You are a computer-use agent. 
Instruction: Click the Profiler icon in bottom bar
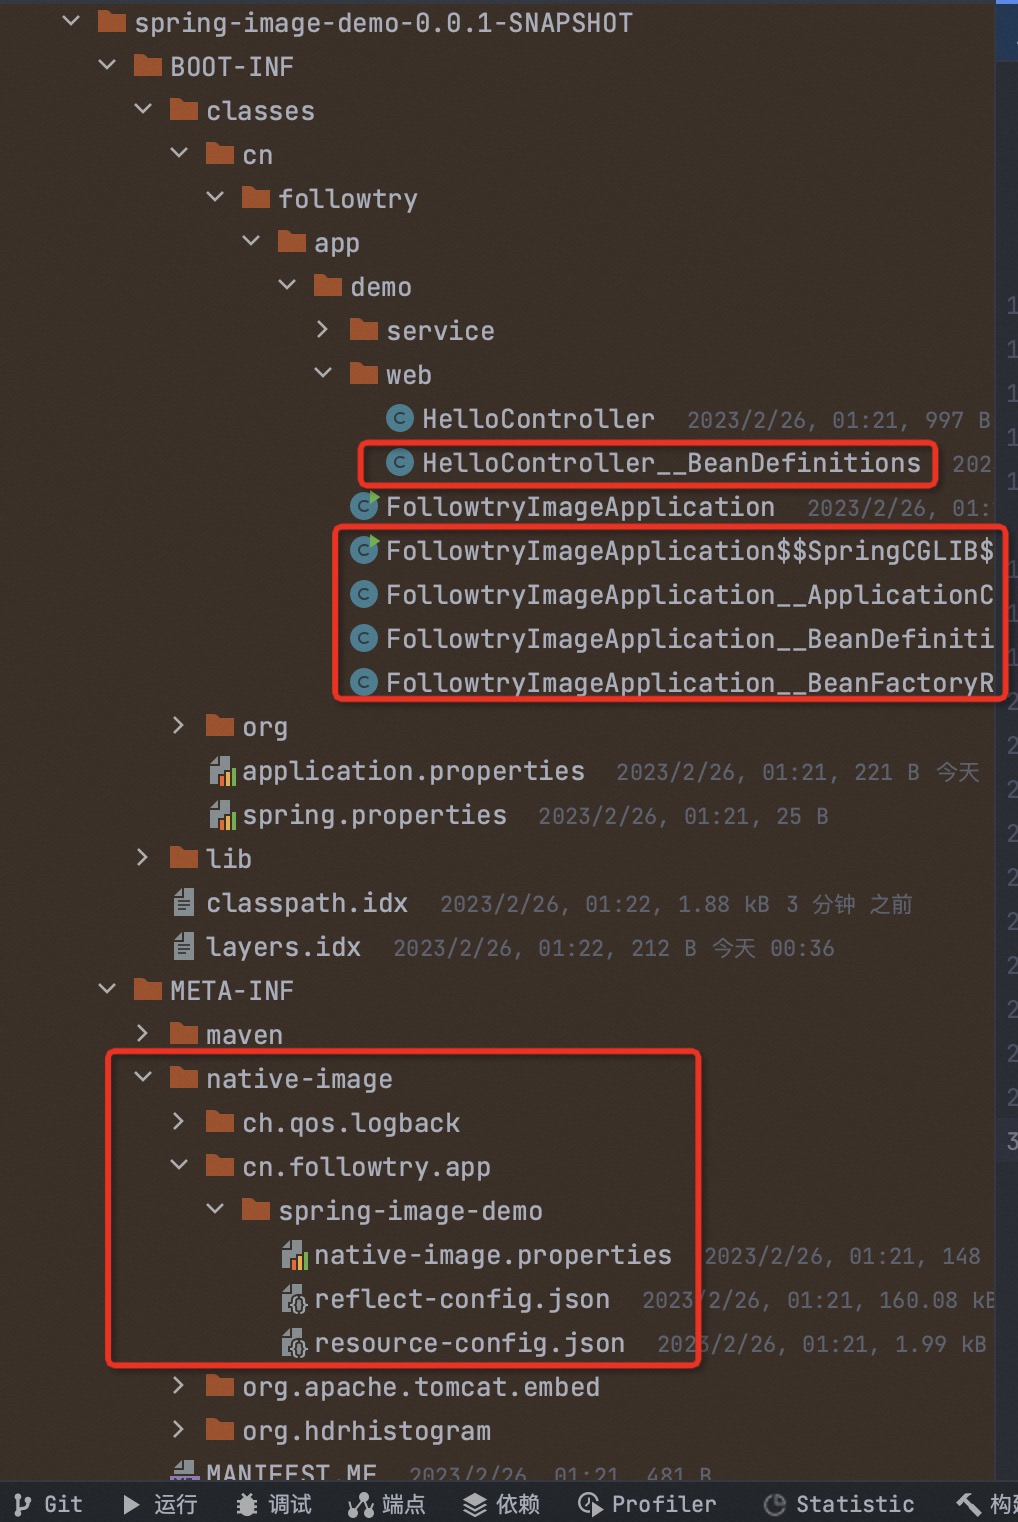pos(590,1504)
